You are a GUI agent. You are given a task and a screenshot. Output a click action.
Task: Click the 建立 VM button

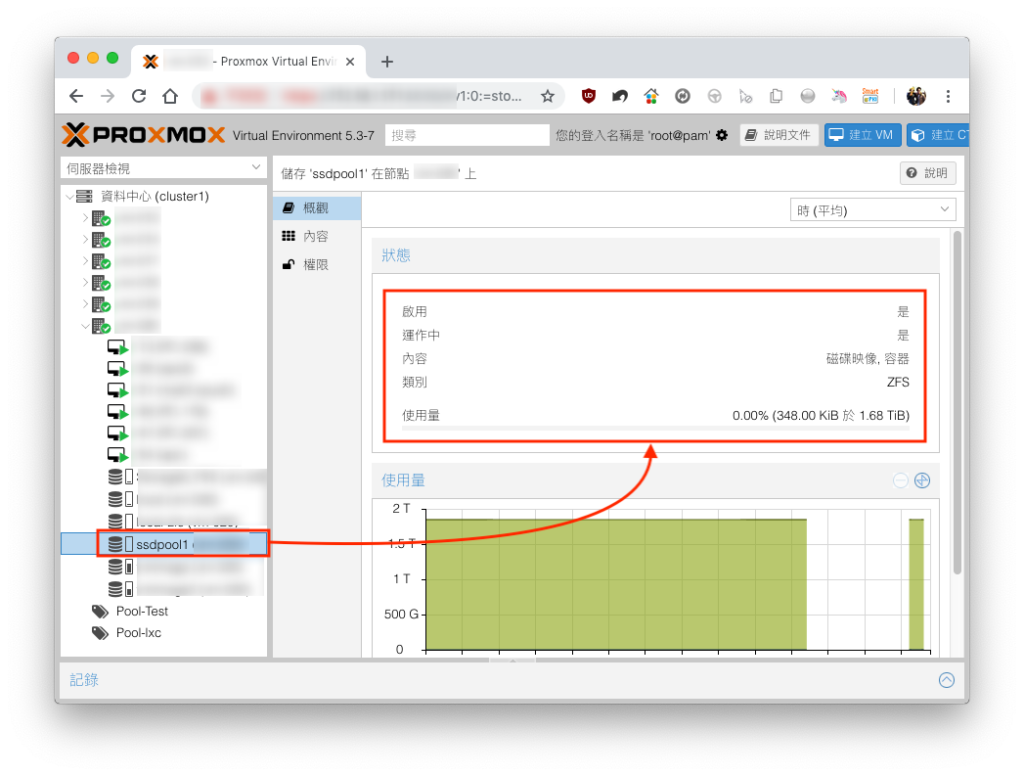[x=862, y=135]
